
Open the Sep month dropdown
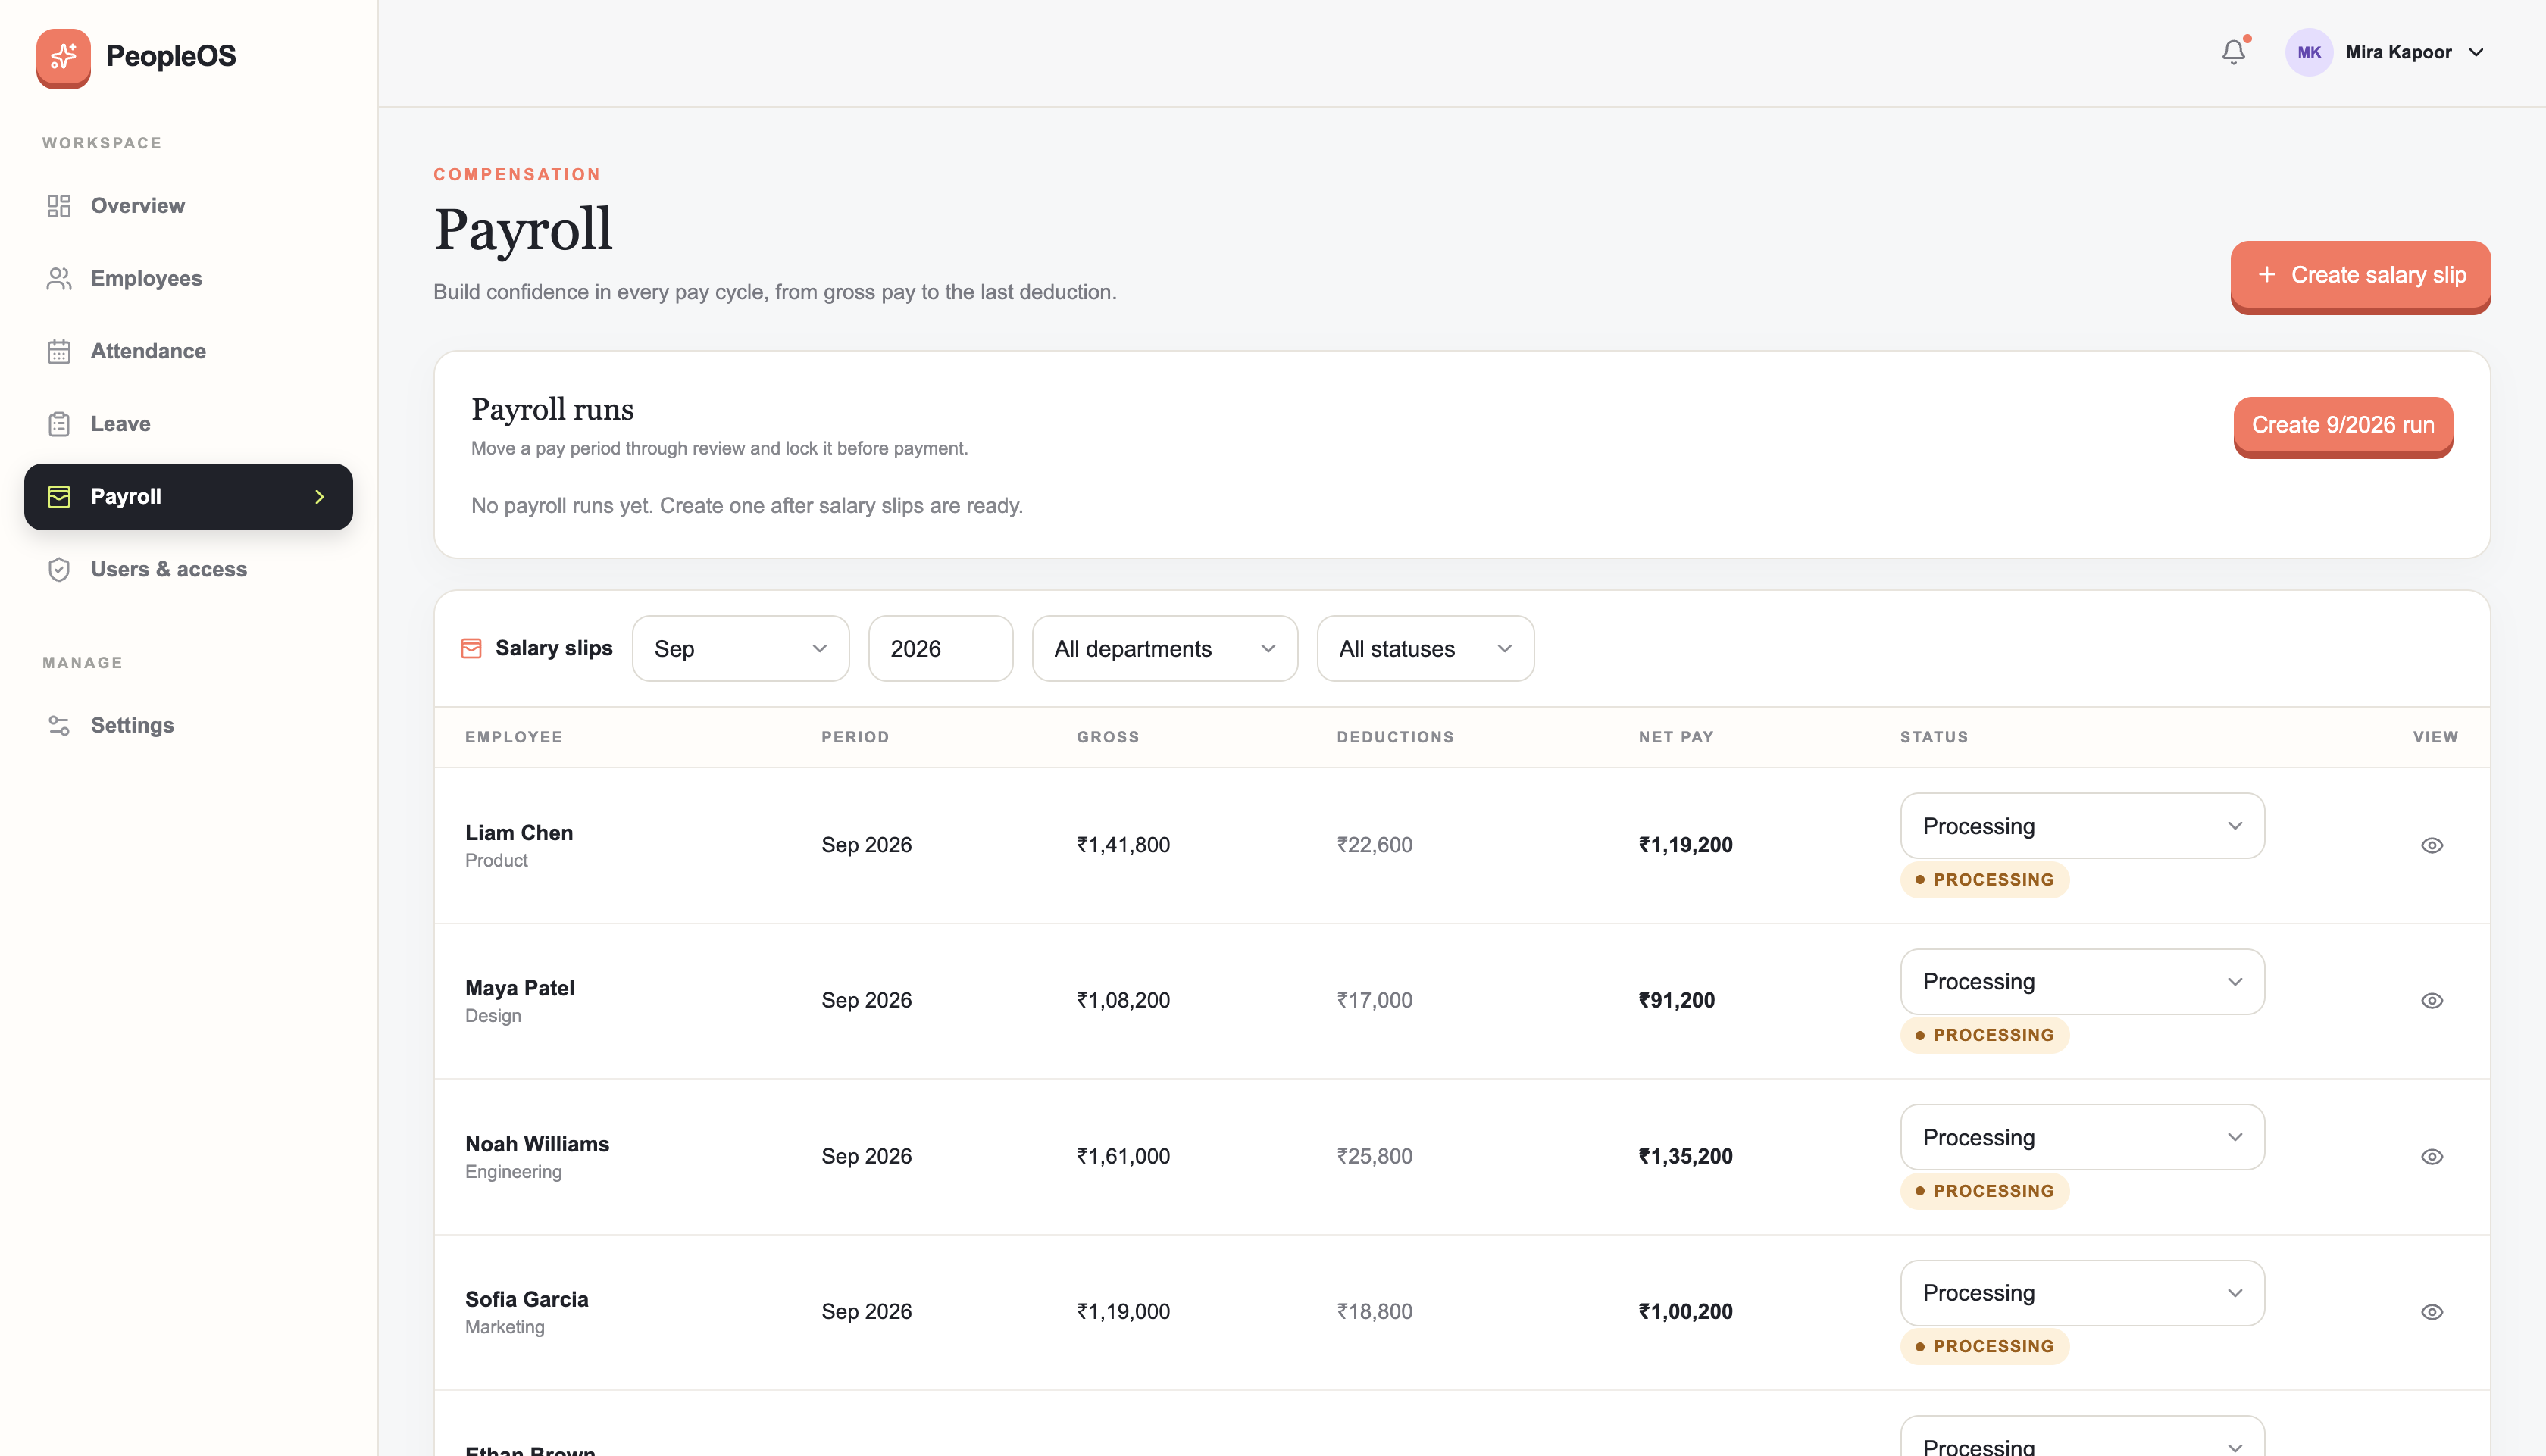pos(740,648)
